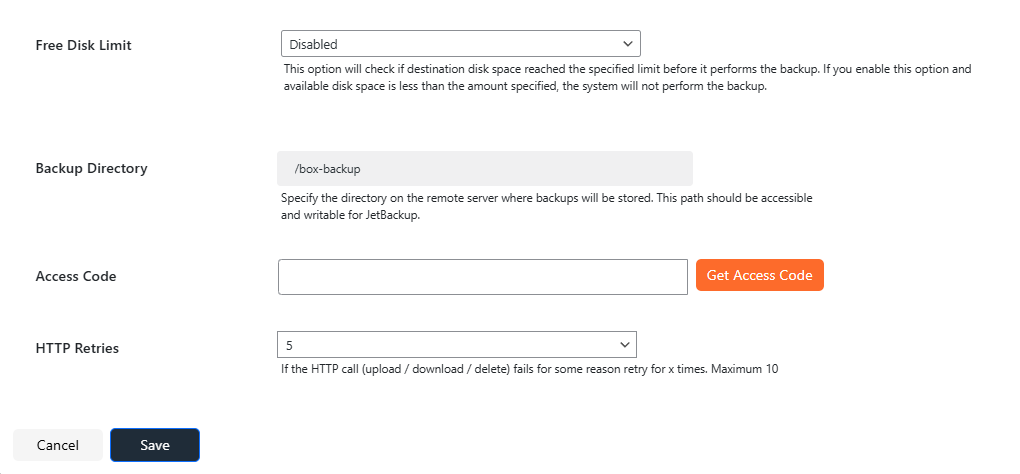This screenshot has height=474, width=1020.
Task: Click the Free Disk Limit label
Action: [x=84, y=45]
